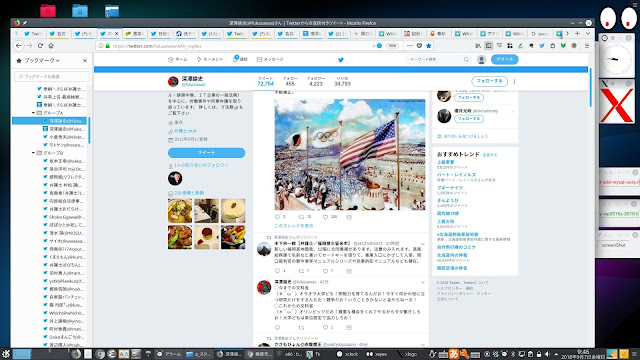Follow the first suggested user in sidebar
Screen dimensions: 640x360
[469, 98]
